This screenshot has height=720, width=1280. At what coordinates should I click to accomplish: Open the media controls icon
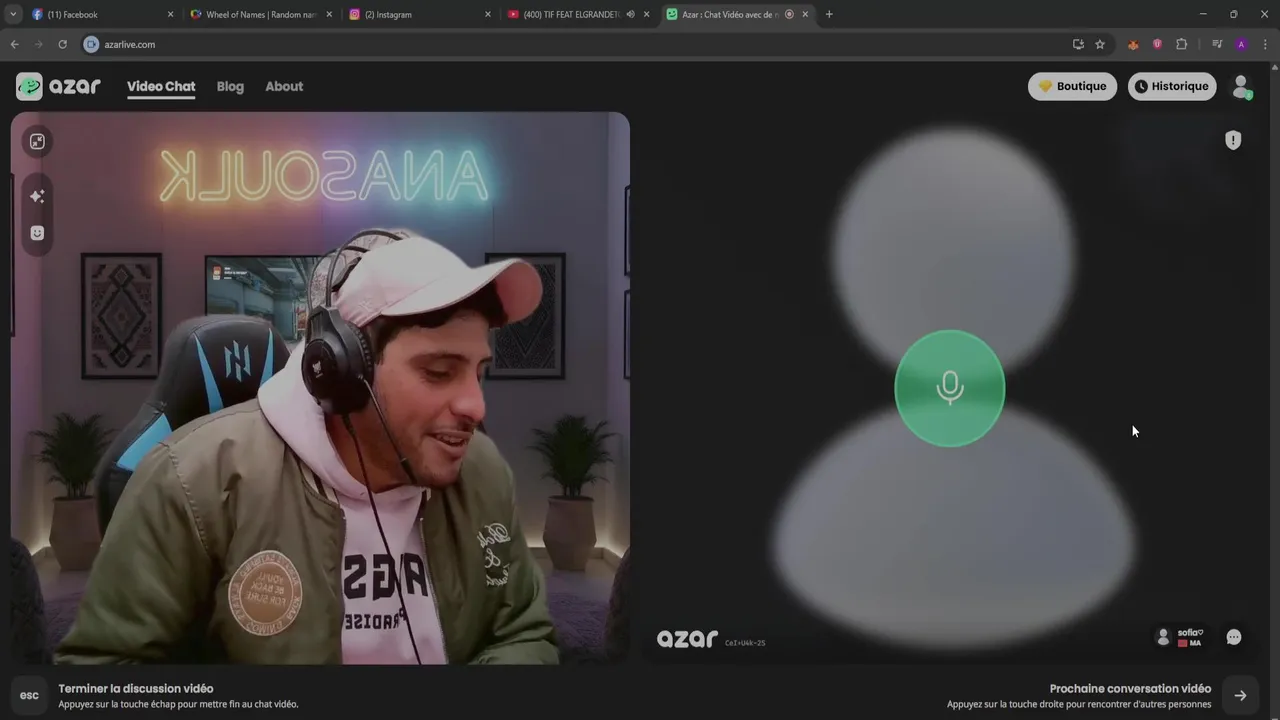1217,44
